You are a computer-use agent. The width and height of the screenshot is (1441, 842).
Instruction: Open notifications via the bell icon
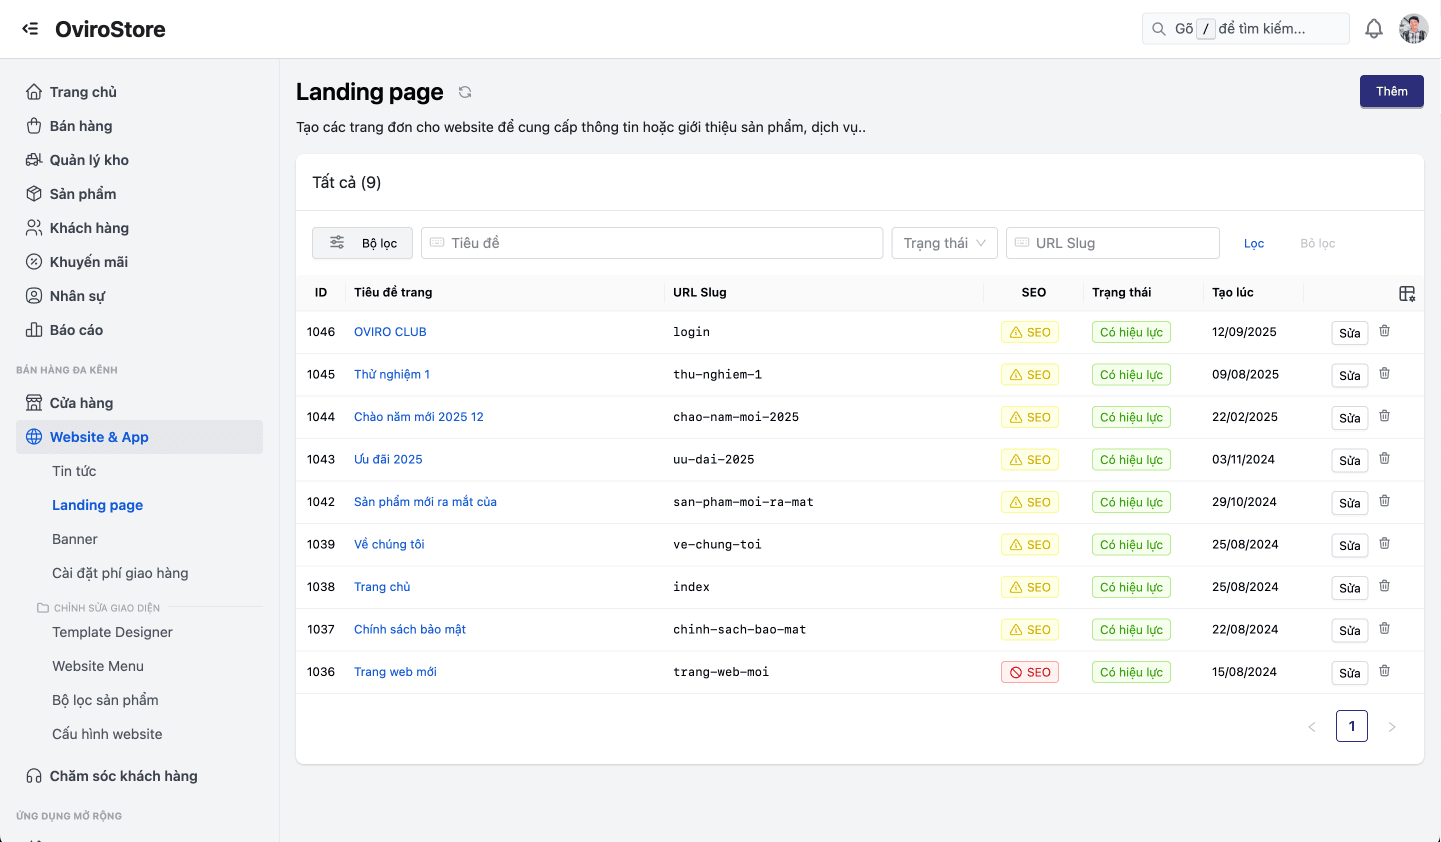[x=1374, y=28]
